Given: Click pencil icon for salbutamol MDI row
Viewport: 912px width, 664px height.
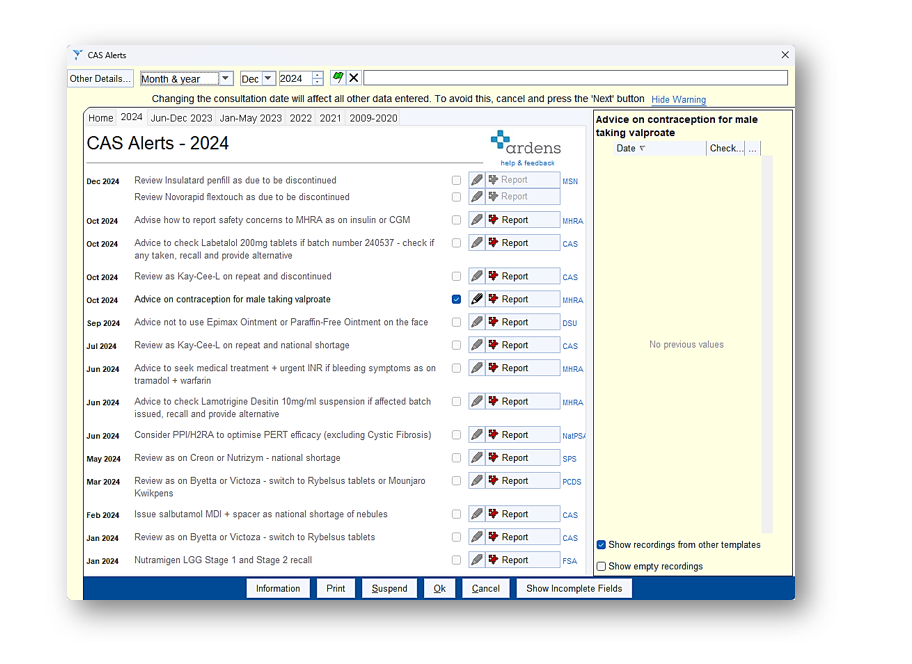Looking at the screenshot, I should pyautogui.click(x=477, y=514).
